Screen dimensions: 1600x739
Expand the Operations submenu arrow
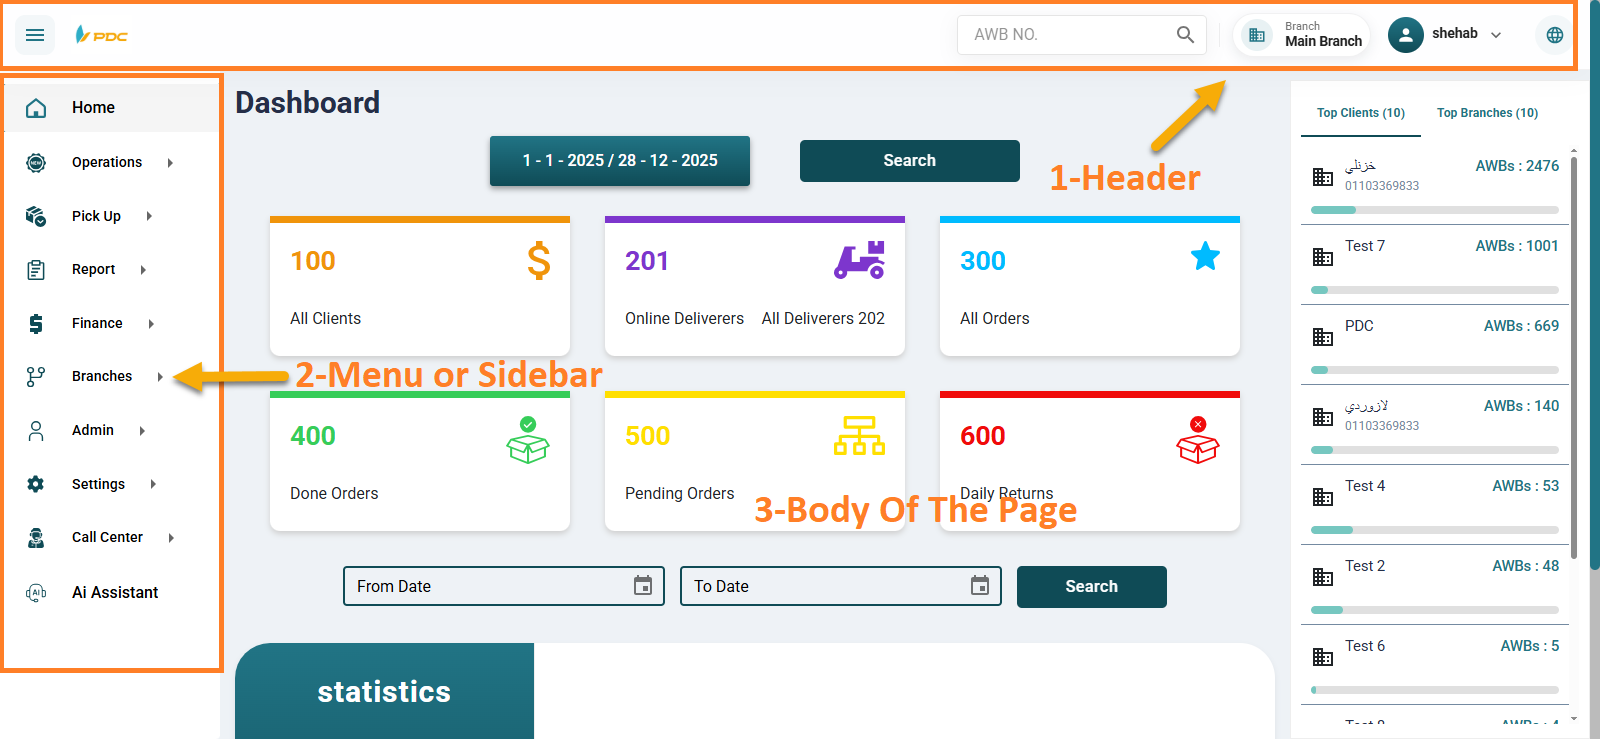point(170,163)
